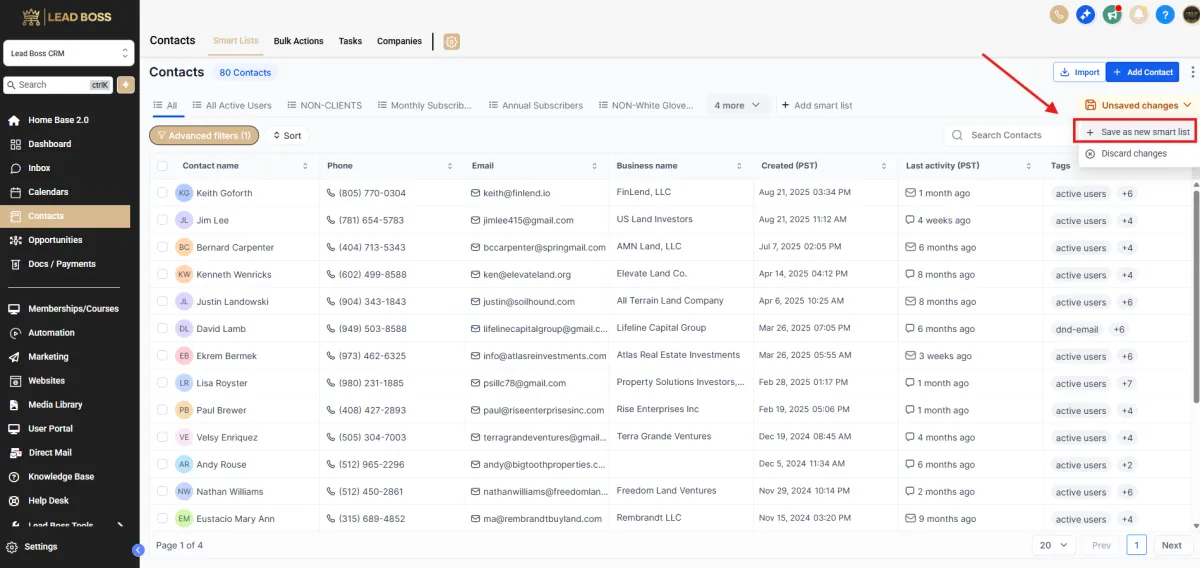The image size is (1200, 568).
Task: Expand Lead Boss Tools in the sidebar
Action: [x=65, y=525]
